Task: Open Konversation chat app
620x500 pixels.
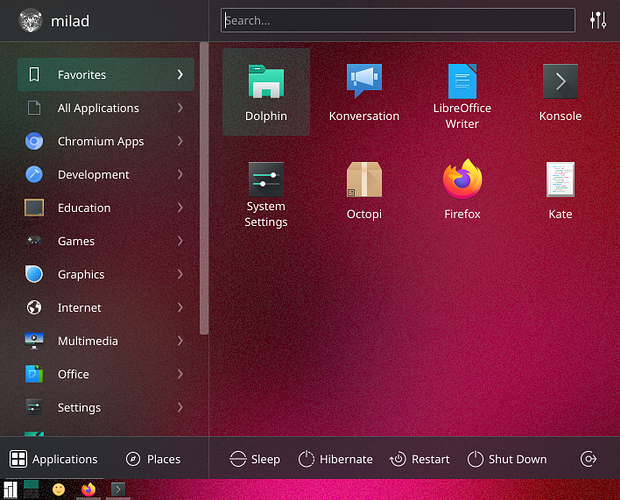Action: pyautogui.click(x=364, y=92)
